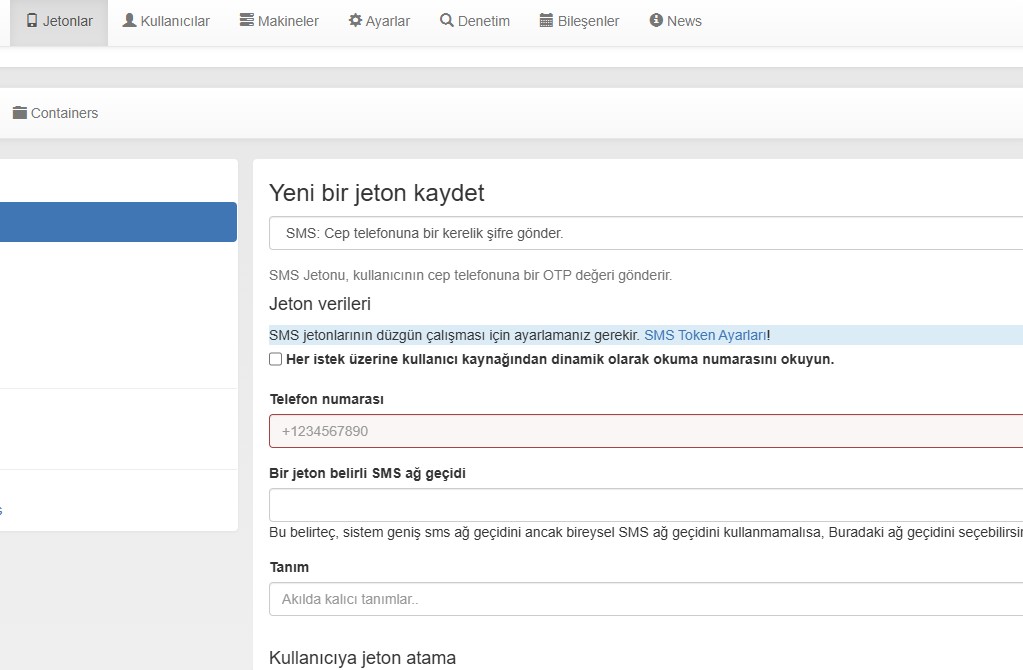This screenshot has width=1023, height=670.
Task: Click the user icon beside Kullanıcılar
Action: click(x=129, y=20)
